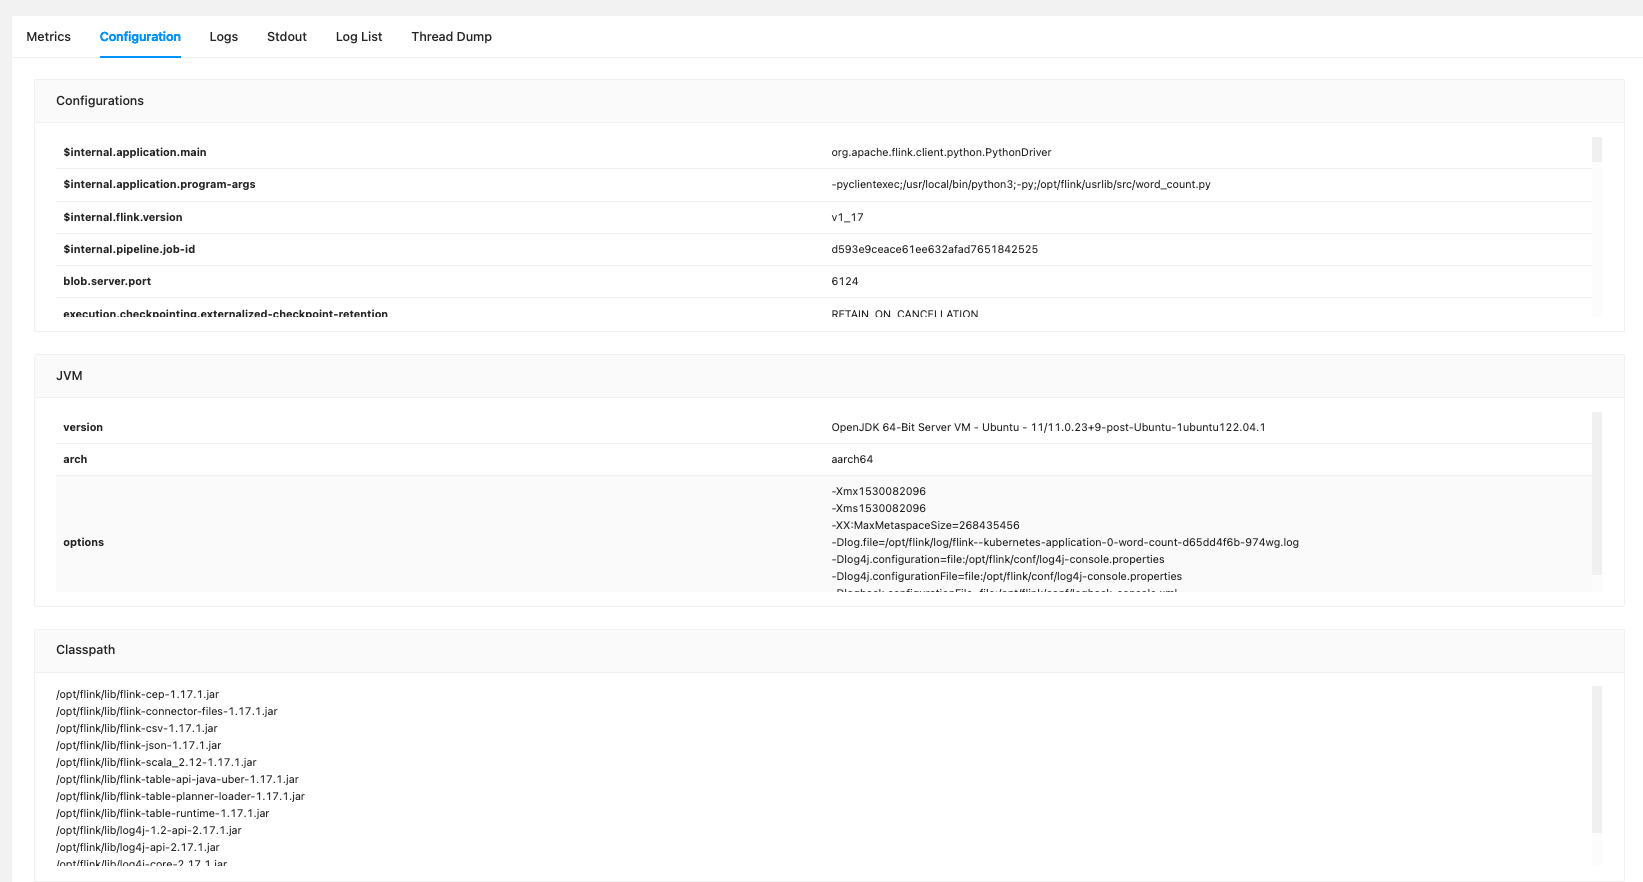
Task: Switch to the Metrics tab
Action: pos(48,37)
